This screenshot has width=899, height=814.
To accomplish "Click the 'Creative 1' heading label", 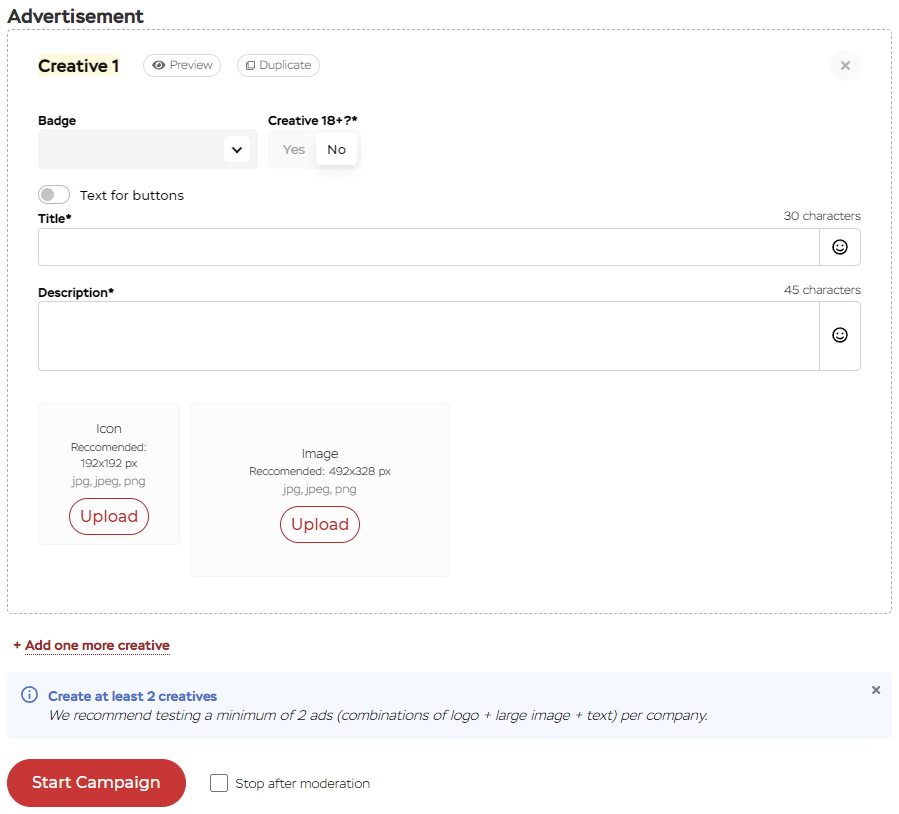I will pos(78,66).
